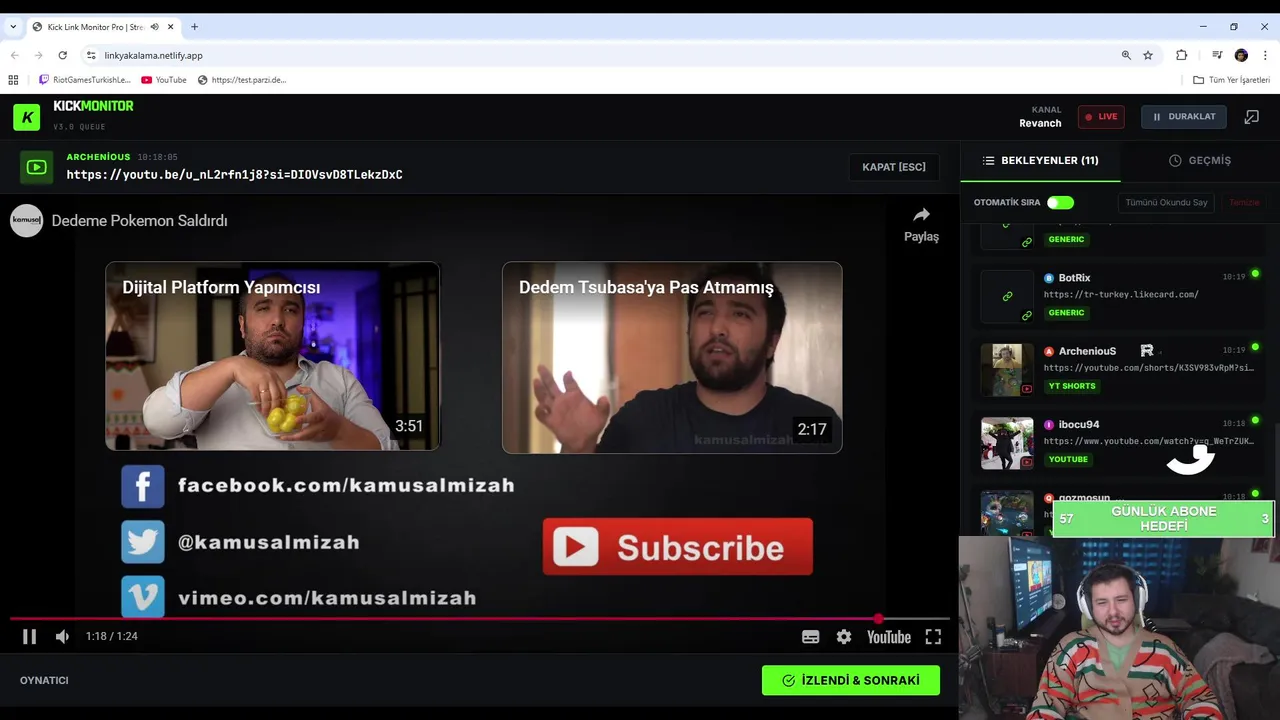Click the ibocu94 youtube watch URL
This screenshot has width=1280, height=720.
1148,441
